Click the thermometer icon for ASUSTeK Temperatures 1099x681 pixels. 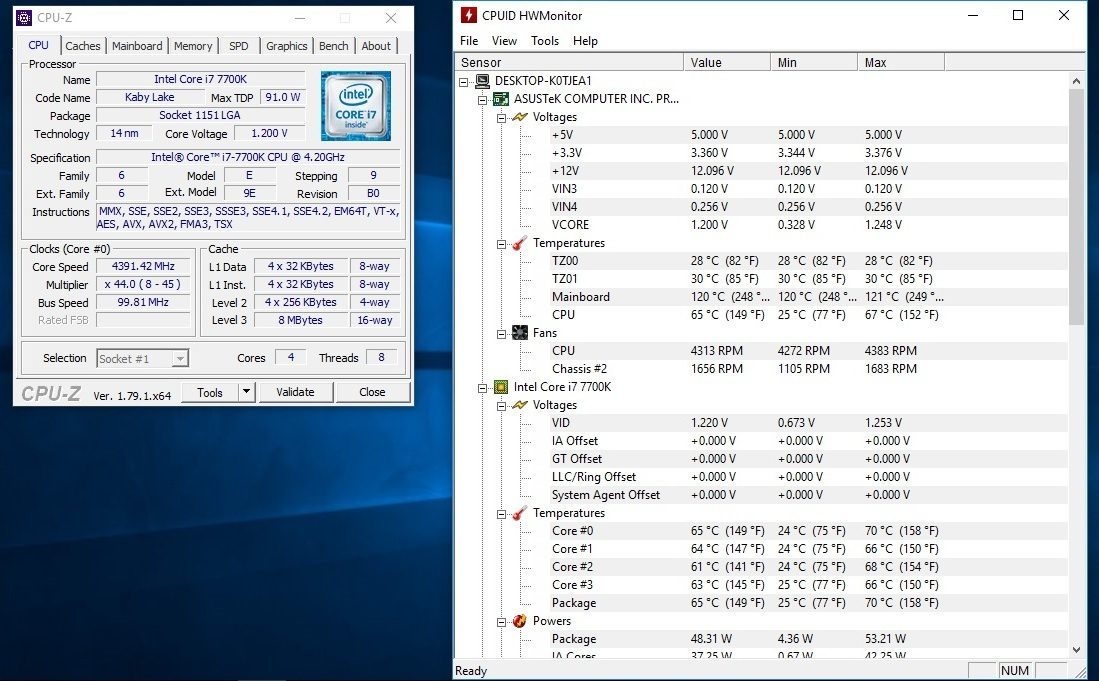pos(520,243)
